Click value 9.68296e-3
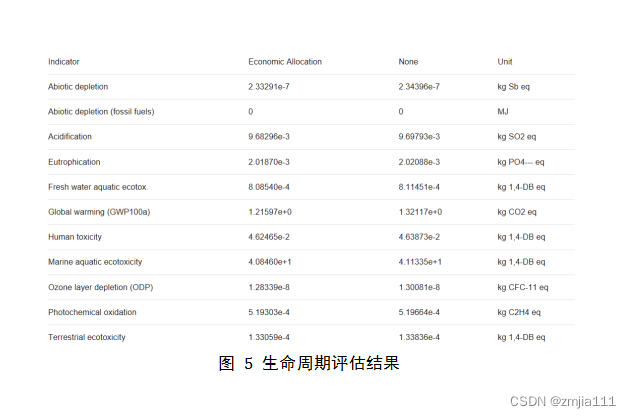 [x=269, y=136]
